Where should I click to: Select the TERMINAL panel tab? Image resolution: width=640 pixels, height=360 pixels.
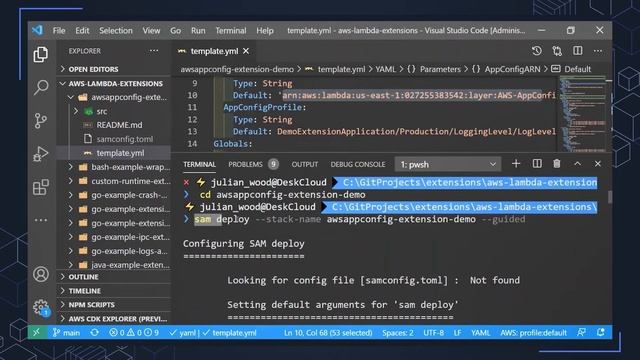[199, 164]
